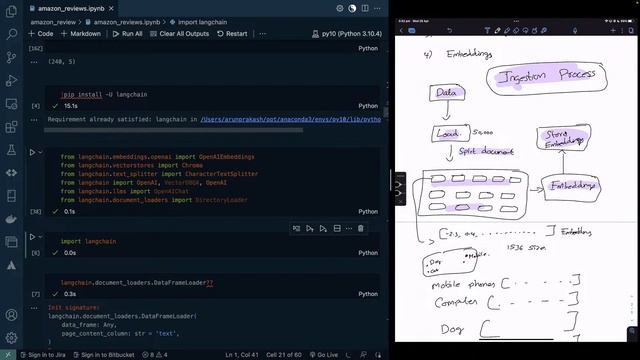Click the notebook settings gear icon at top
The width and height of the screenshot is (640, 360).
[x=340, y=8]
